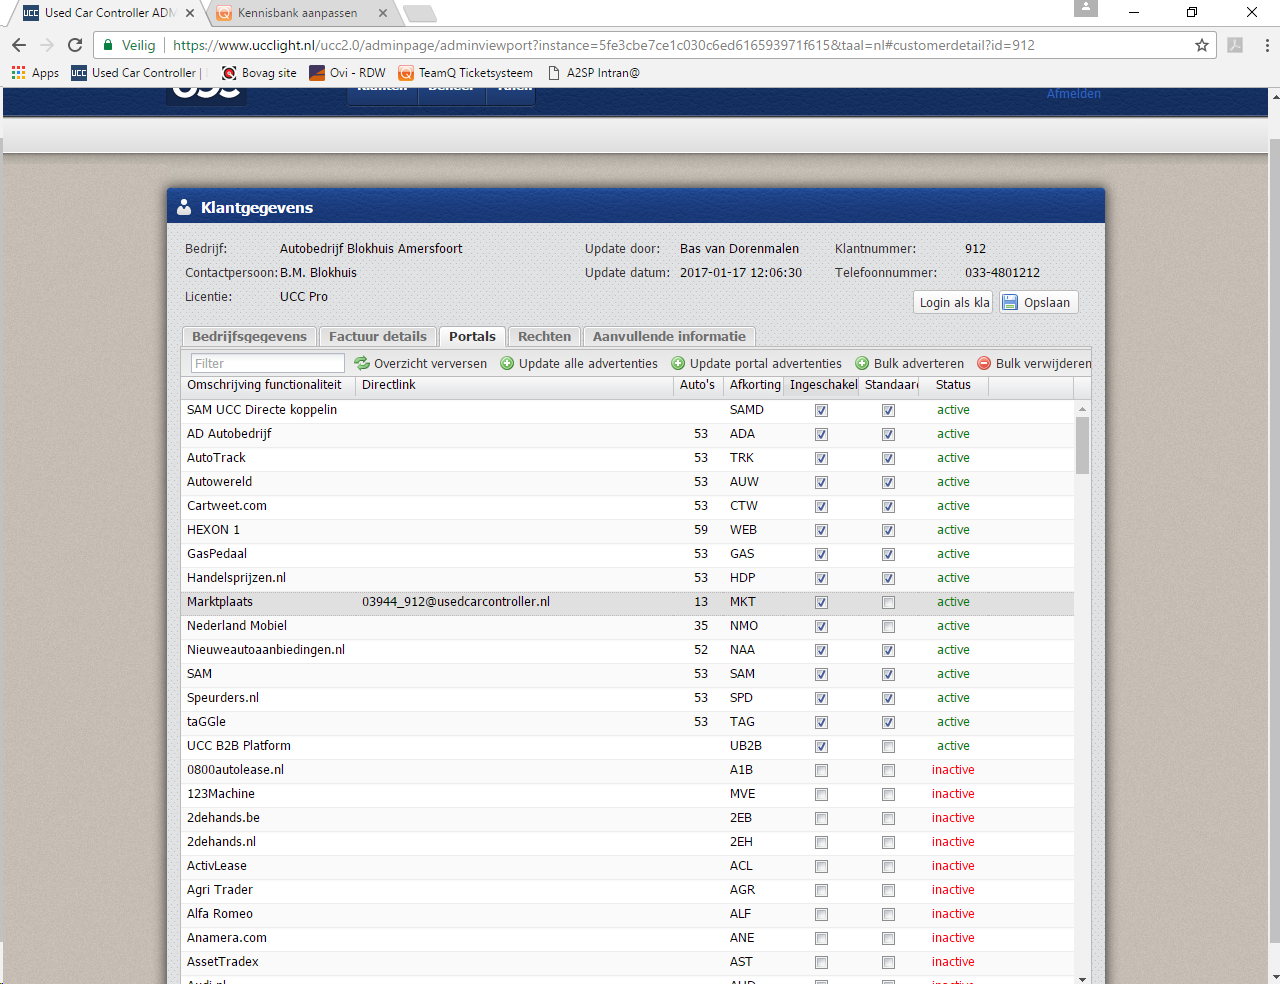The image size is (1280, 984).
Task: Bookmark page with the star icon
Action: (1202, 45)
